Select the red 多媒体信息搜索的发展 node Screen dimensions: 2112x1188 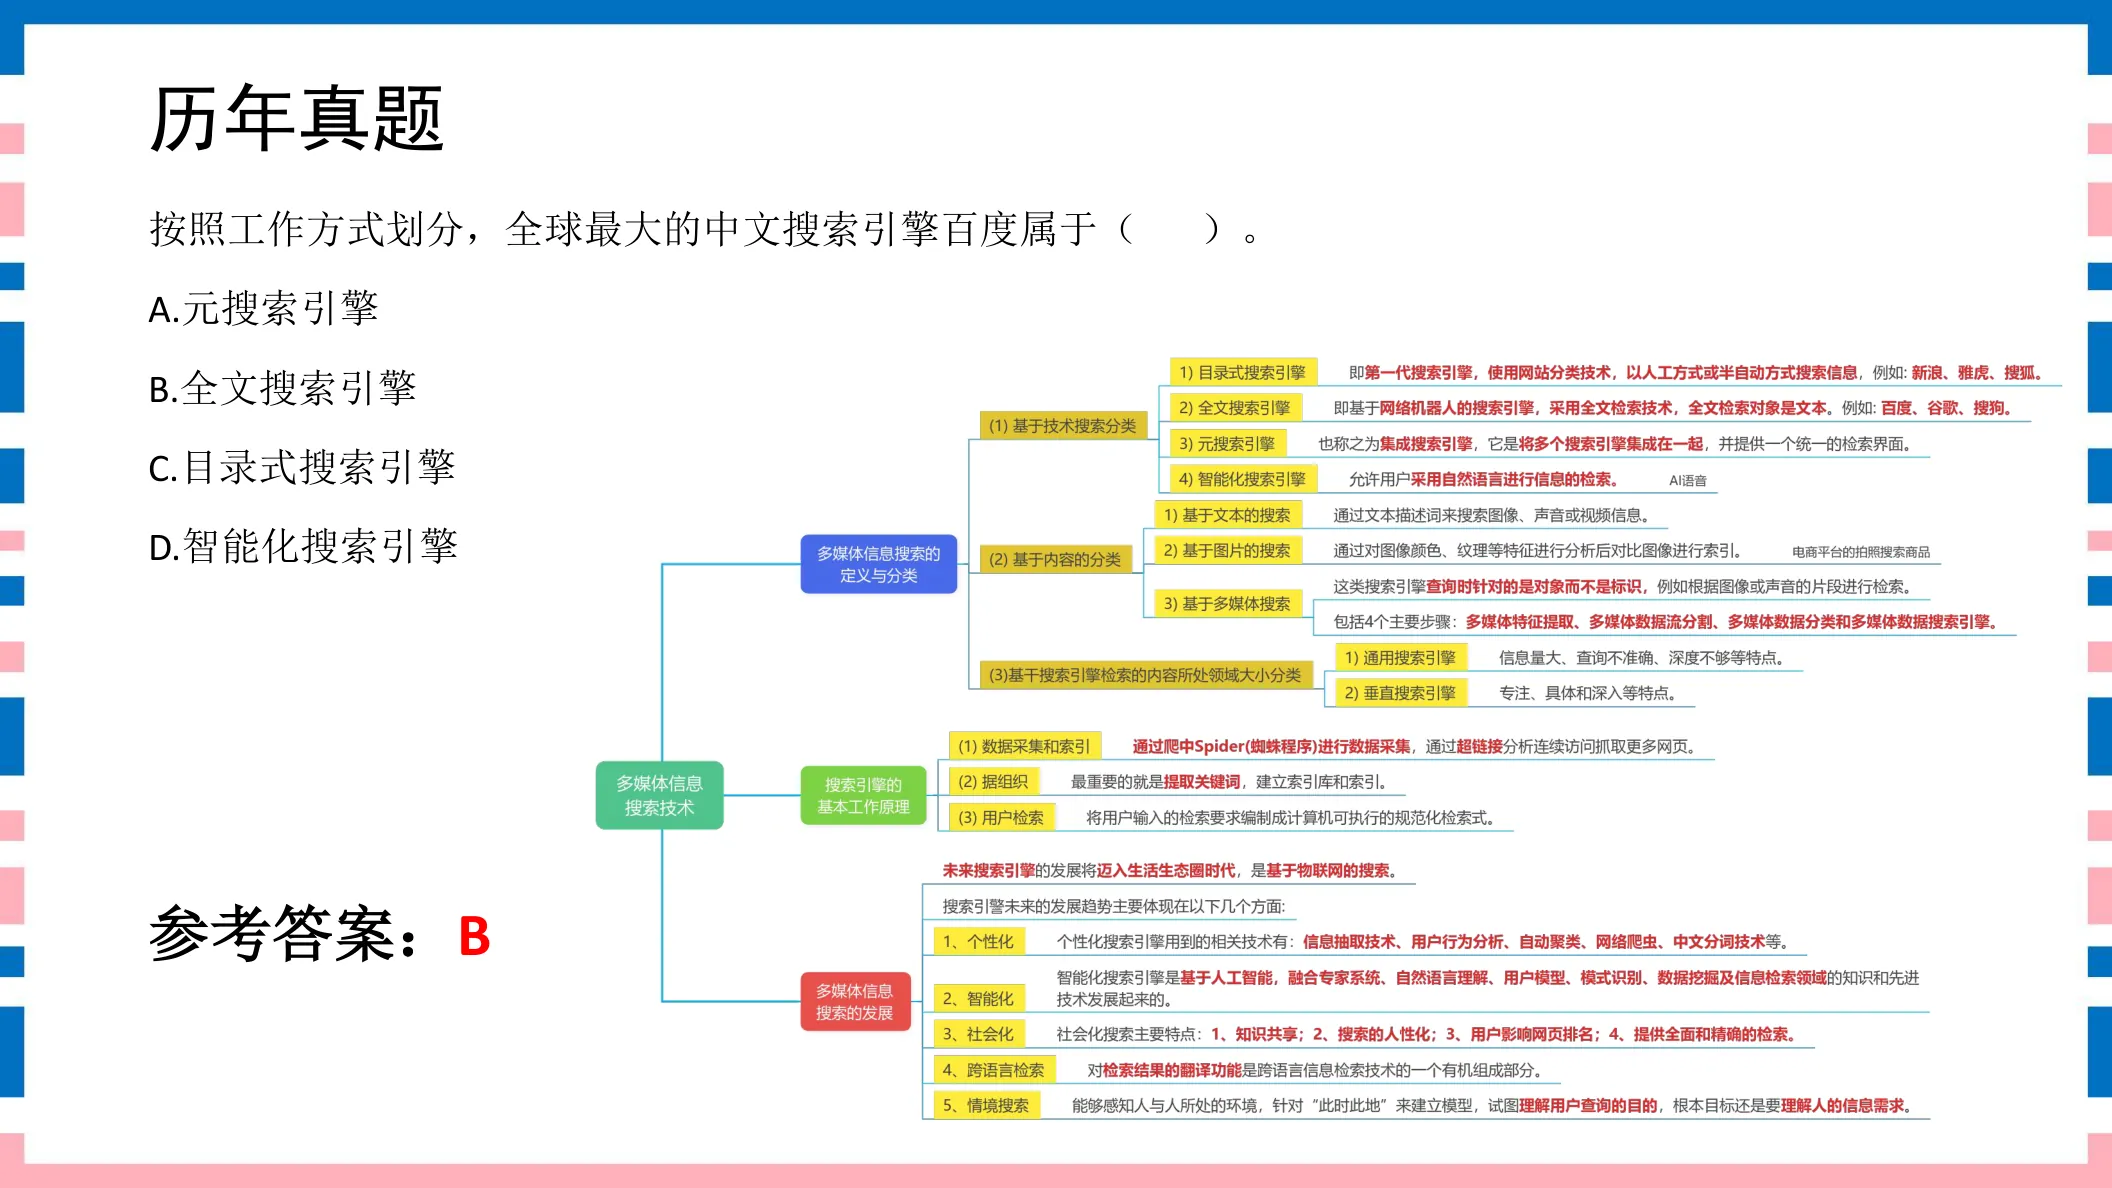[x=855, y=1001]
